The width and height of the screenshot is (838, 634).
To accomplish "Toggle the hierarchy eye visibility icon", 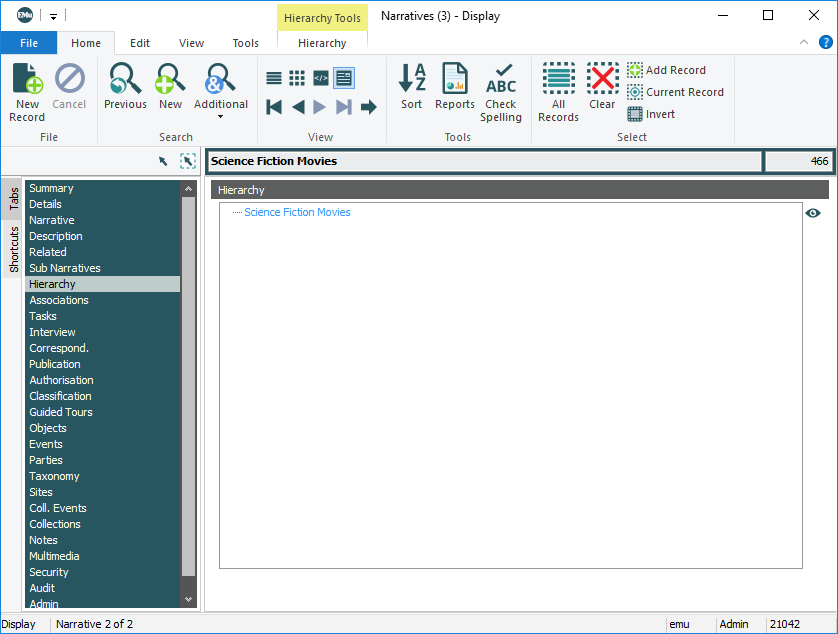I will (x=813, y=213).
